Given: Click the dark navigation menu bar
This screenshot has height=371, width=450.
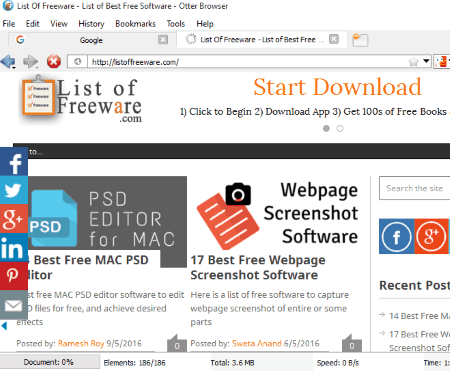Looking at the screenshot, I should pyautogui.click(x=232, y=151).
